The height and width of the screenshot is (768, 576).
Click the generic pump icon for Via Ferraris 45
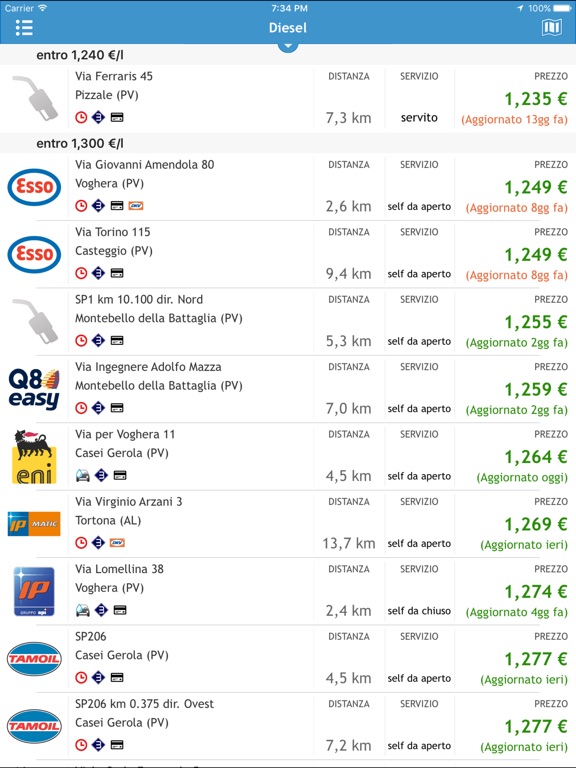(35, 98)
